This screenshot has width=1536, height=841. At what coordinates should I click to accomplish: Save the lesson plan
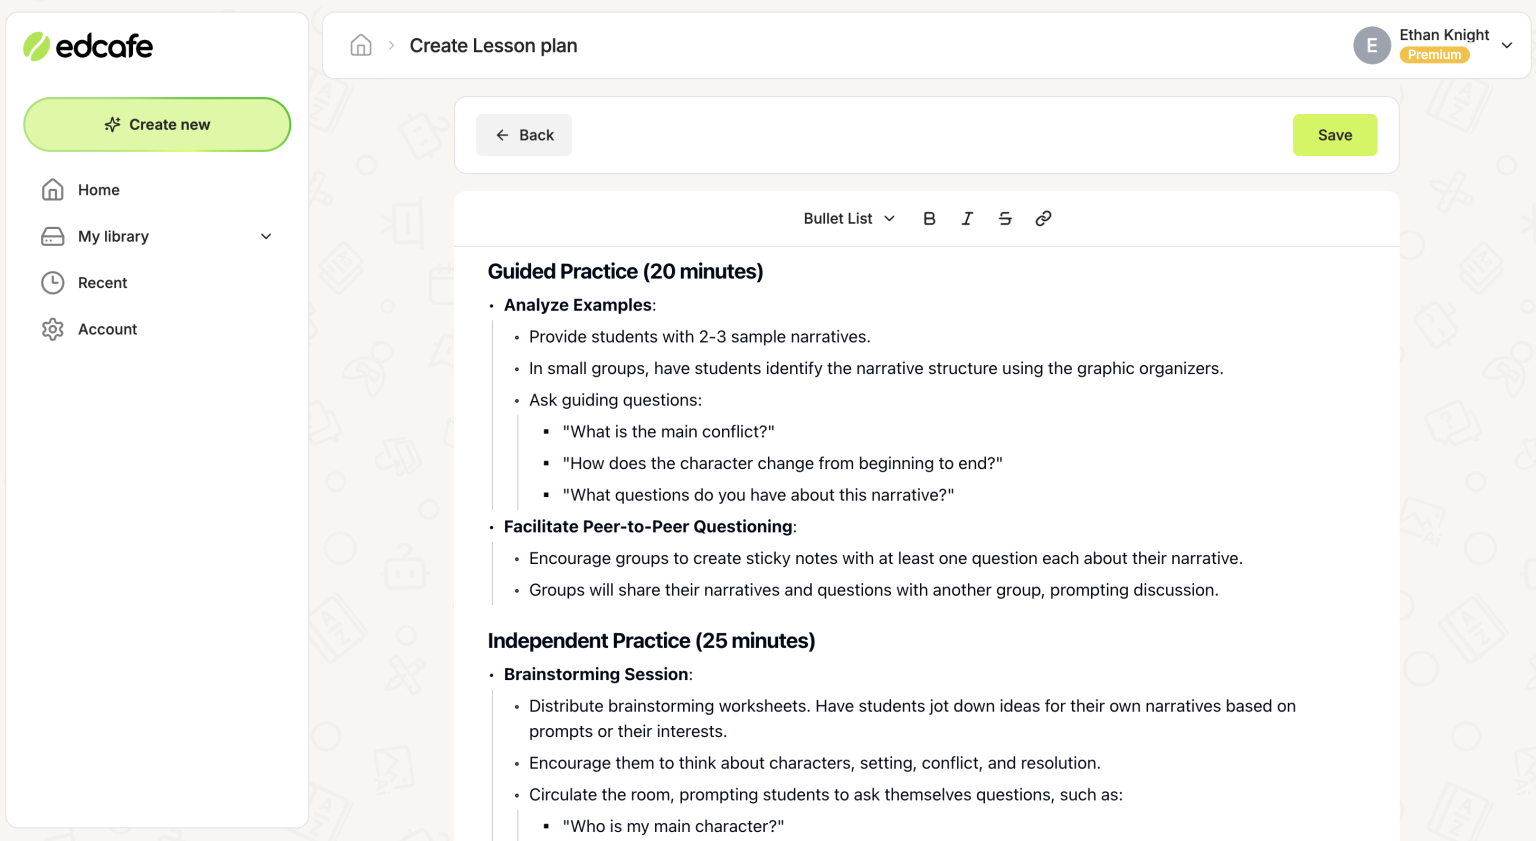(1335, 134)
